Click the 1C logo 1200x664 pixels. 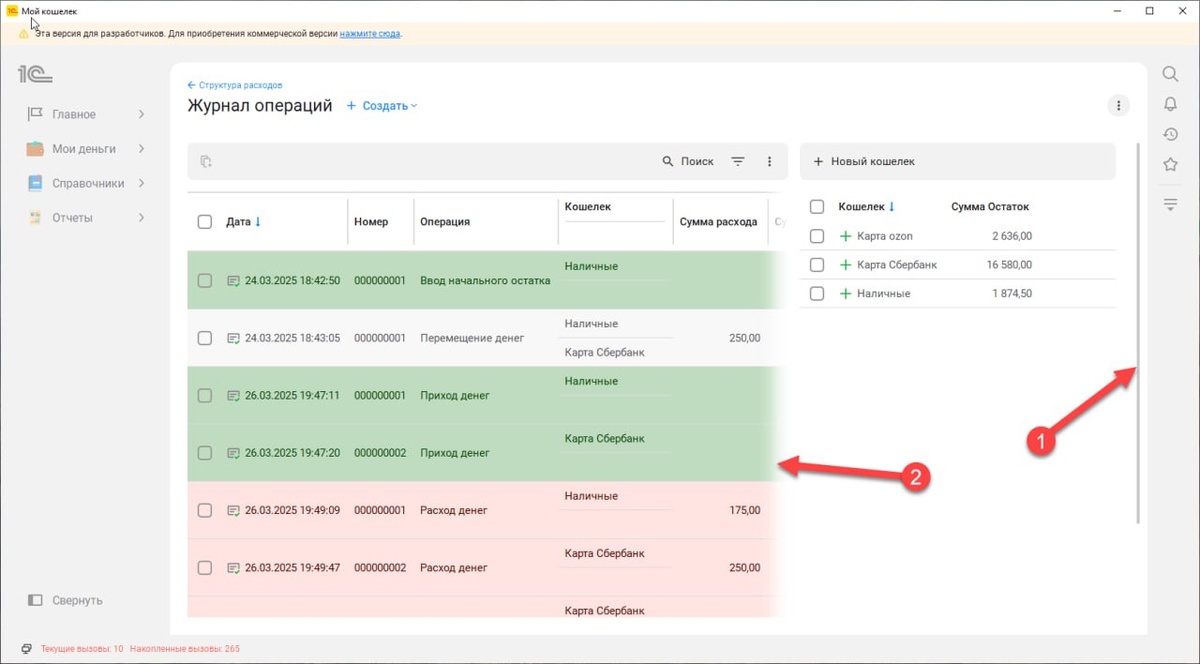[35, 74]
